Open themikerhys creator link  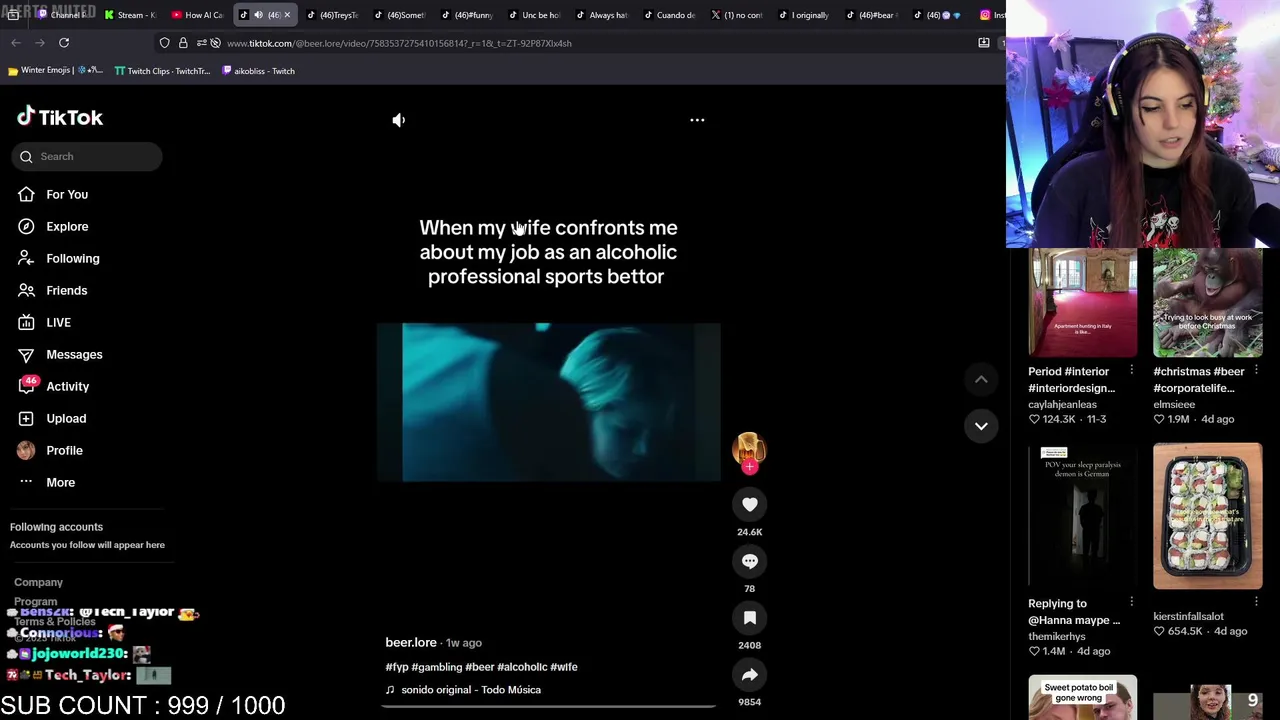tap(1056, 637)
